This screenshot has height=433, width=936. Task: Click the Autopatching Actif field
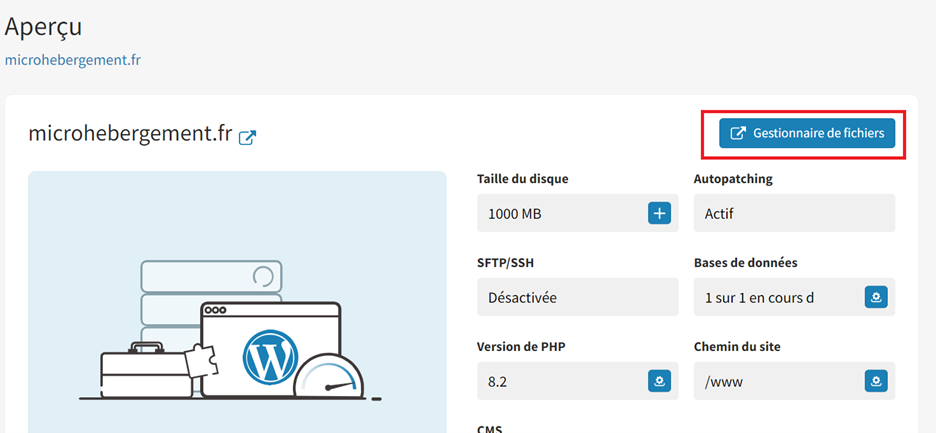[794, 213]
